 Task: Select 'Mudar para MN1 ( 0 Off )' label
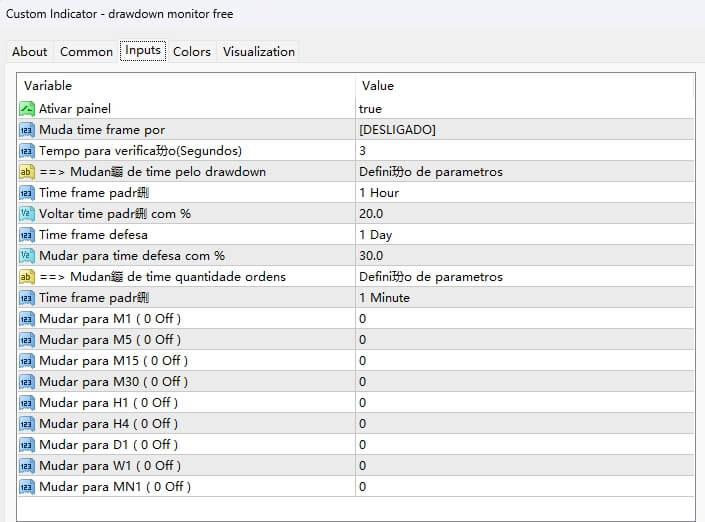tap(115, 486)
